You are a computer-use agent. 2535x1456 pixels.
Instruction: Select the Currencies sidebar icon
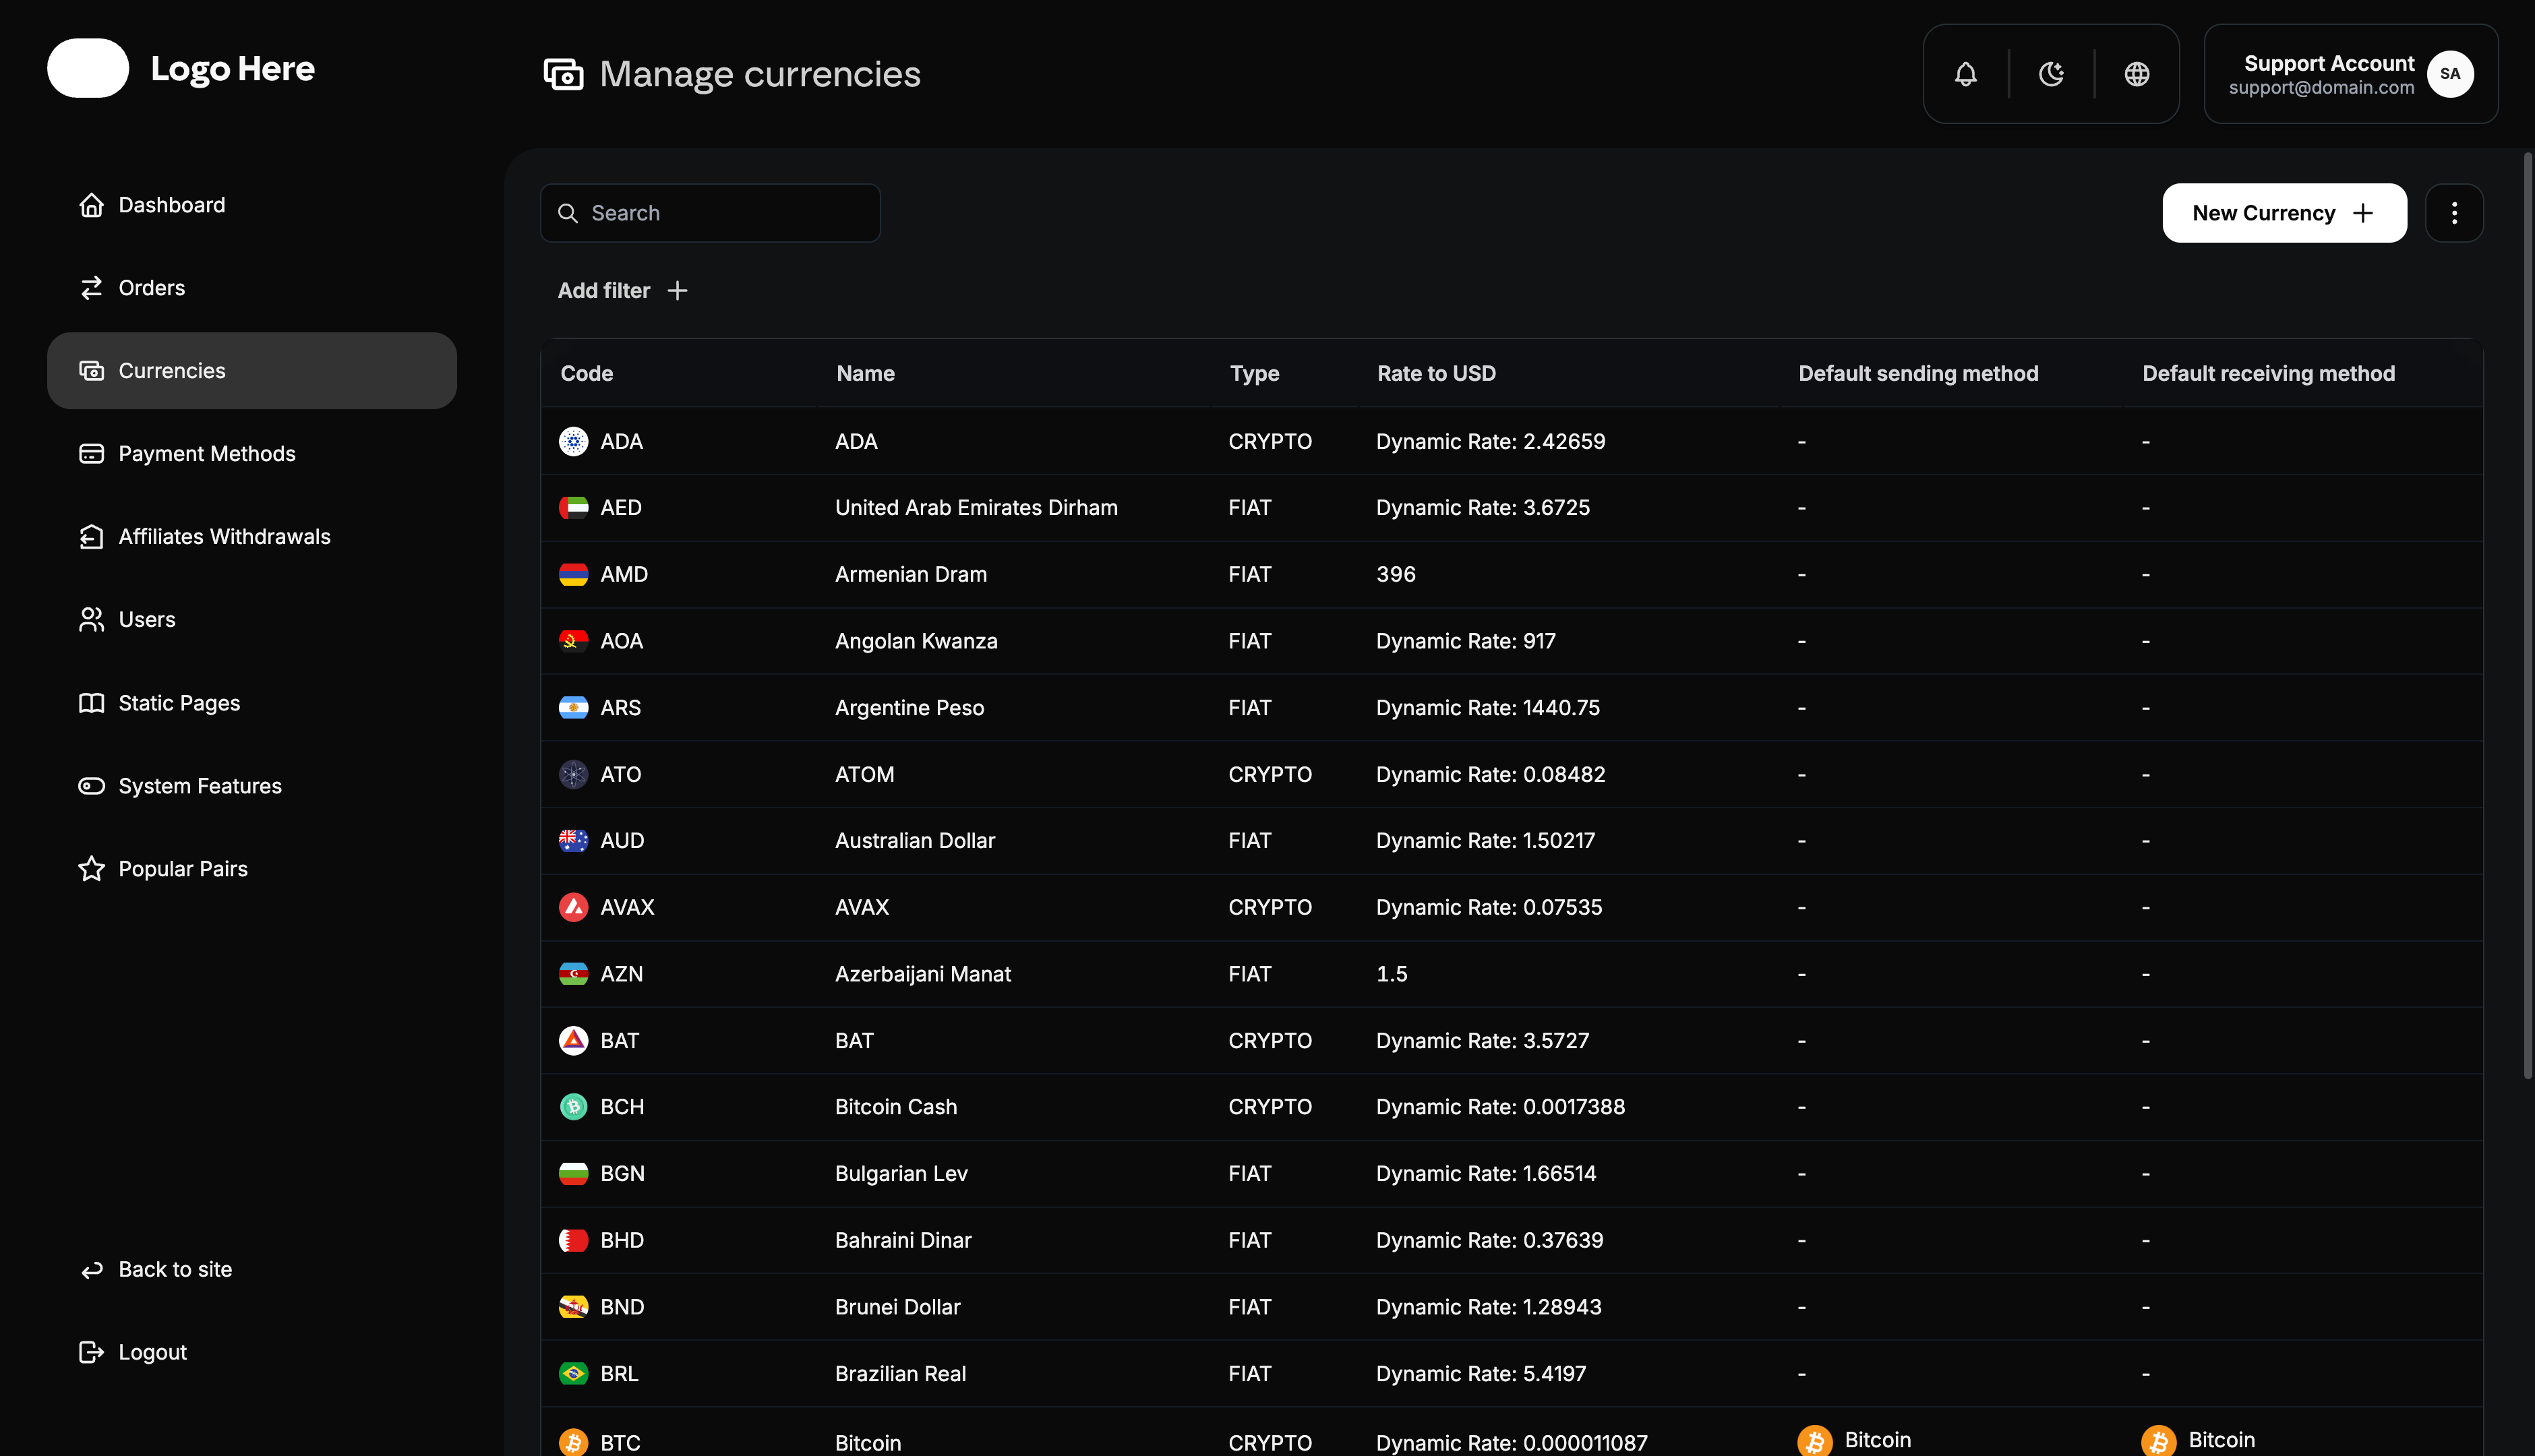pos(91,370)
